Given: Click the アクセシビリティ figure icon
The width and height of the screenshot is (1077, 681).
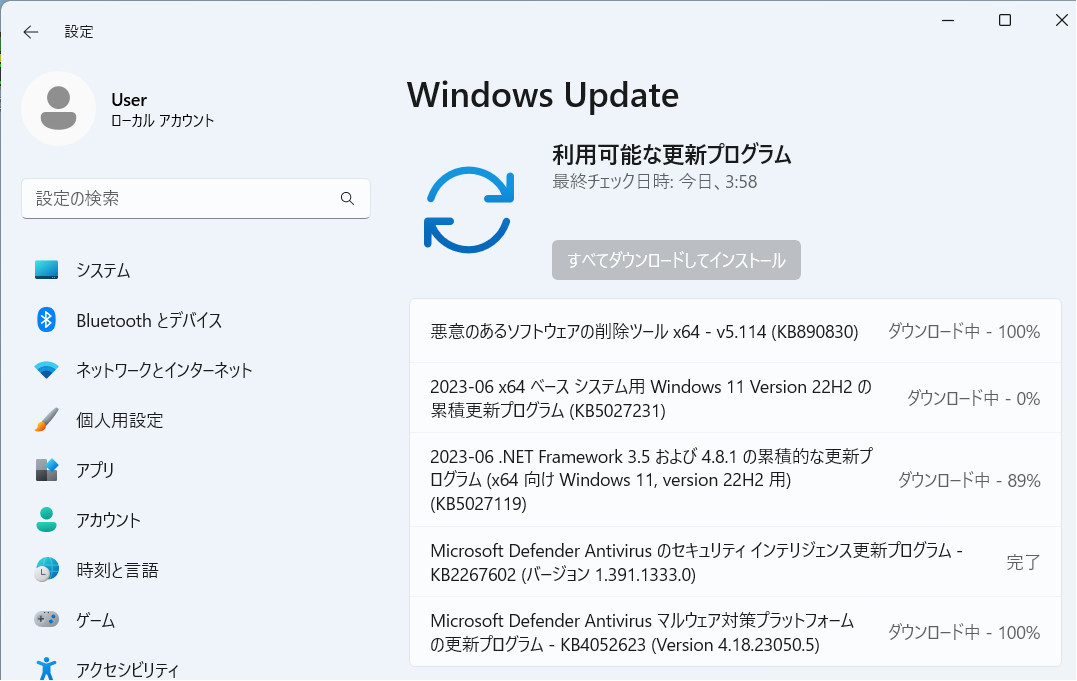Looking at the screenshot, I should (x=47, y=669).
